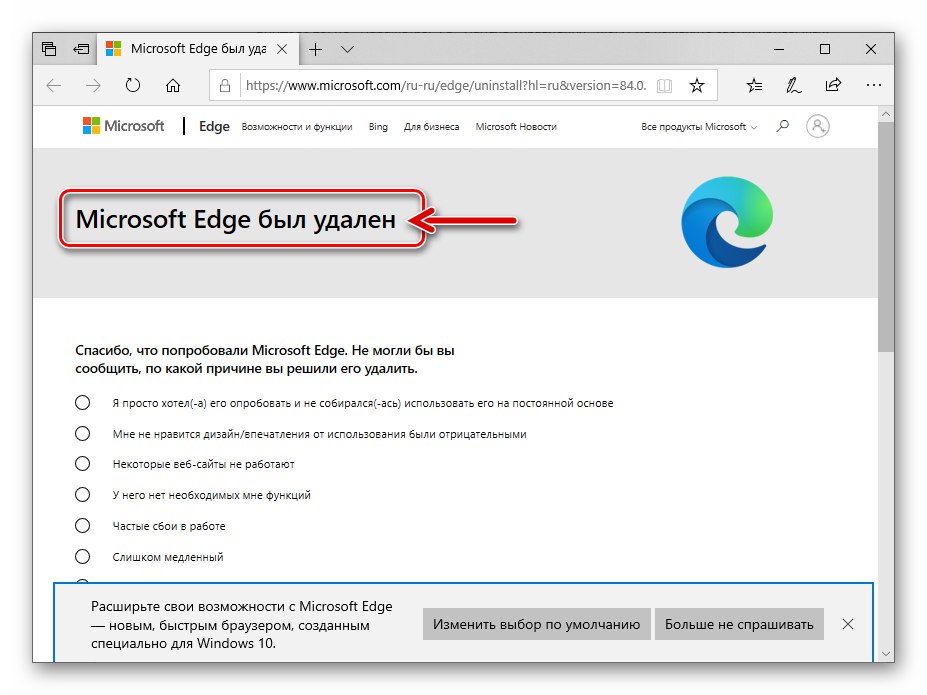Add page to favorites star

[697, 86]
